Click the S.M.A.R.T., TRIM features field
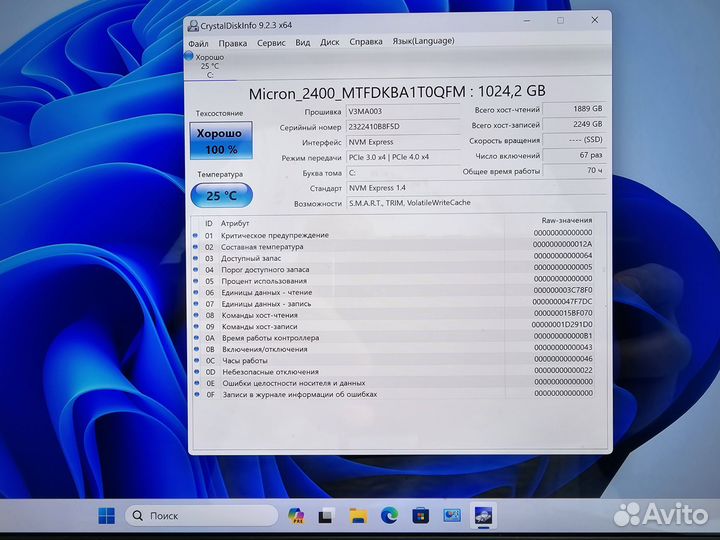Viewport: 720px width, 540px height. (x=476, y=202)
